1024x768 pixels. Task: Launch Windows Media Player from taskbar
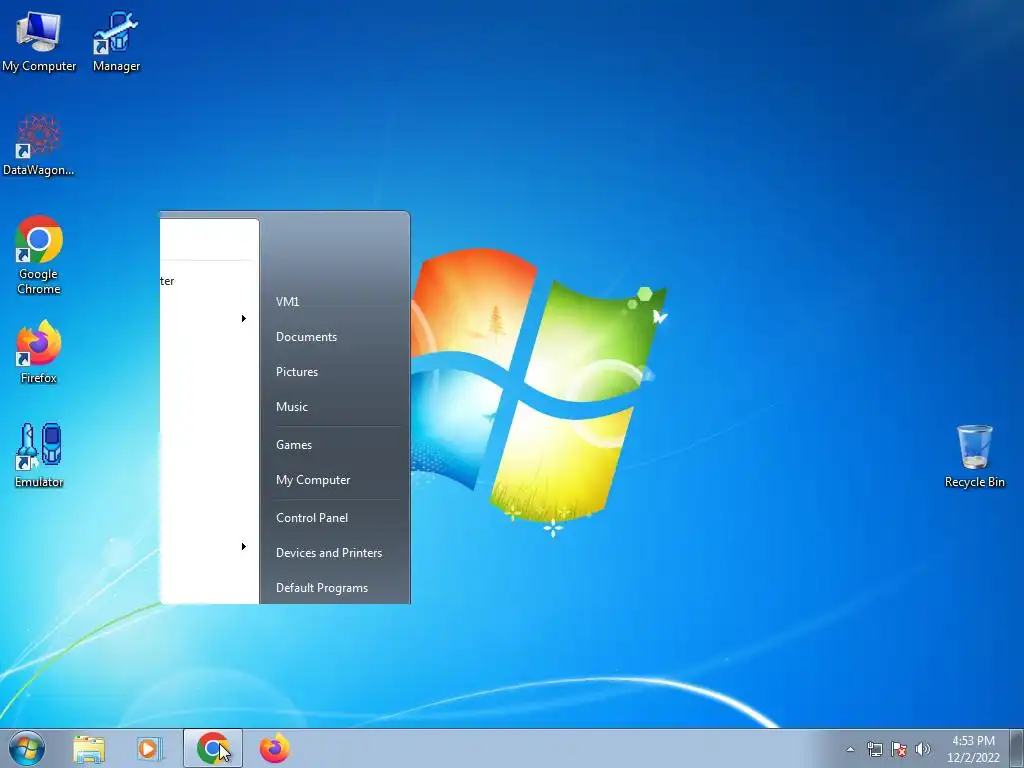[x=150, y=748]
